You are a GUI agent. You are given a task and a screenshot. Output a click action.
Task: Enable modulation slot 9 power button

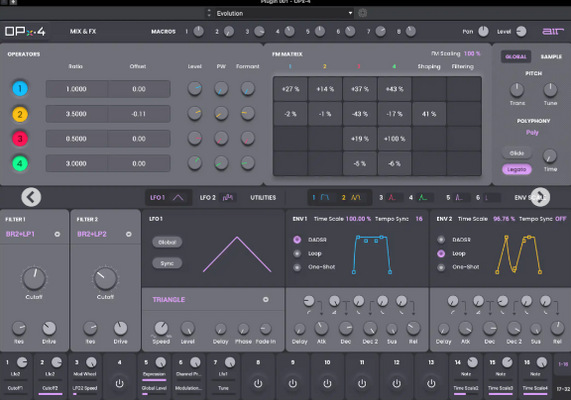[x=292, y=383]
